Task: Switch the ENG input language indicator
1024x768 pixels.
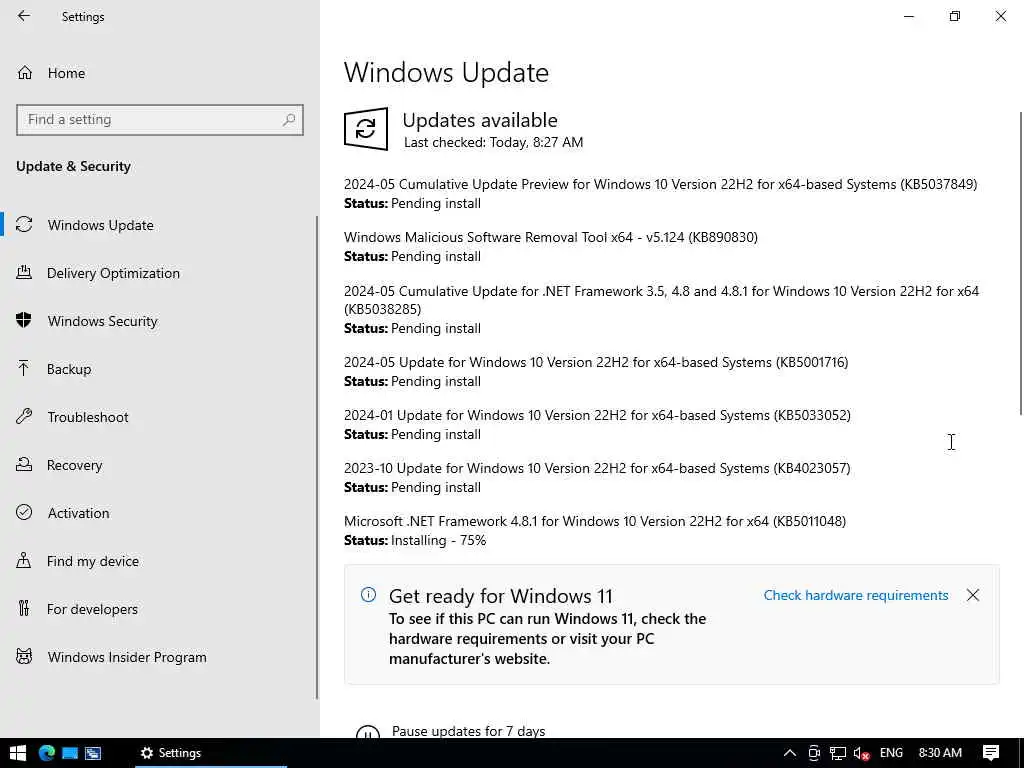Action: pyautogui.click(x=891, y=753)
